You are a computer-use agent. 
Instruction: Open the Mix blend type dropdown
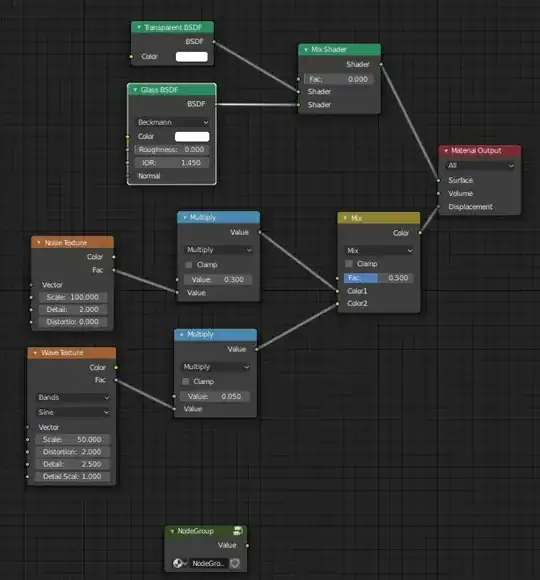(x=379, y=250)
